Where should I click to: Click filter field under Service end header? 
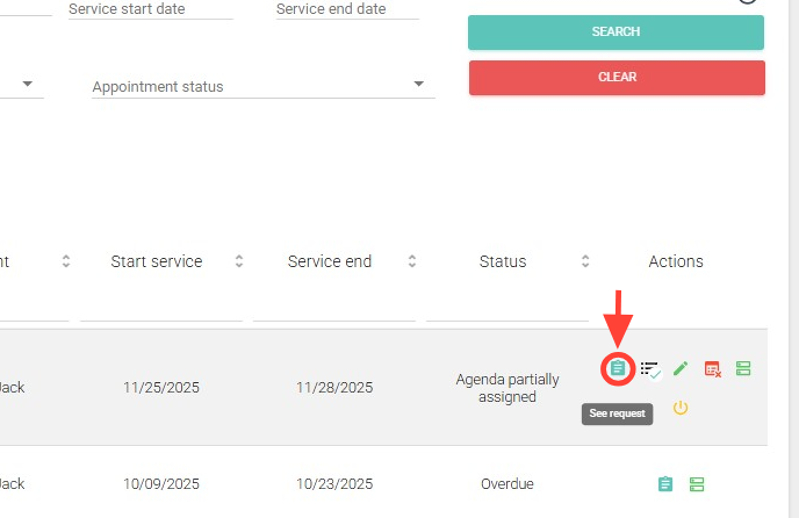334,306
